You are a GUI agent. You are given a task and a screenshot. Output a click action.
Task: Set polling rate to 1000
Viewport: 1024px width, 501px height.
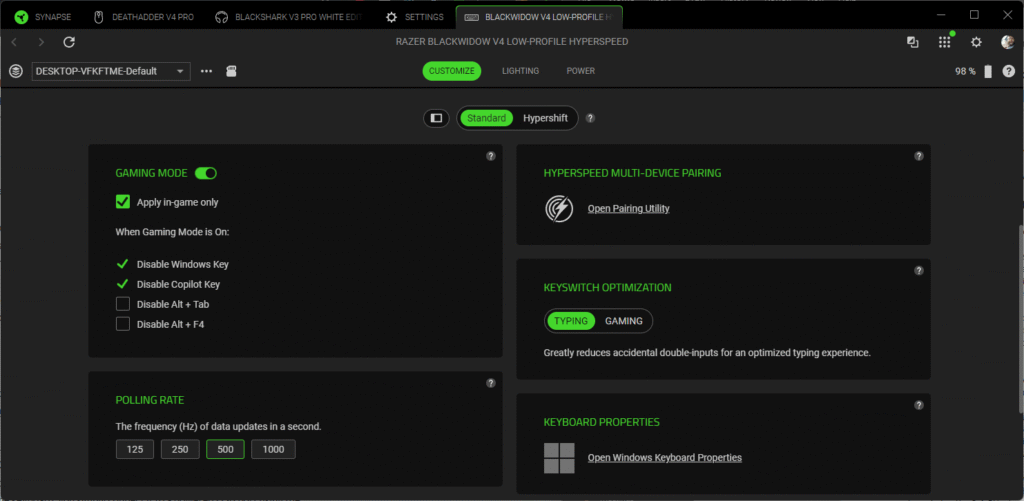(273, 449)
